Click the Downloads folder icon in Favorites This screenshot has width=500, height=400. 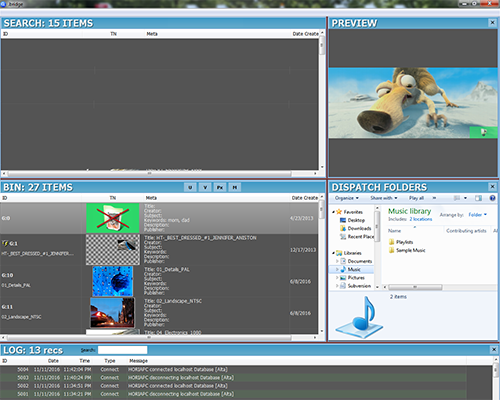tap(343, 228)
